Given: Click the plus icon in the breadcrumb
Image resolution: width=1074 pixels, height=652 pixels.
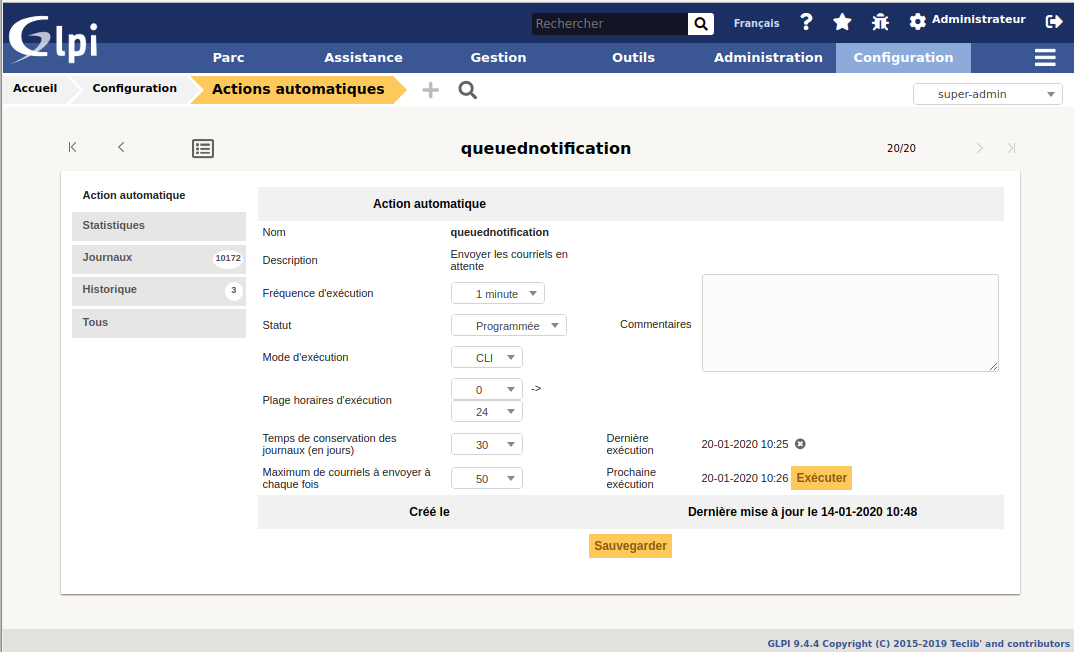Looking at the screenshot, I should click(x=429, y=89).
